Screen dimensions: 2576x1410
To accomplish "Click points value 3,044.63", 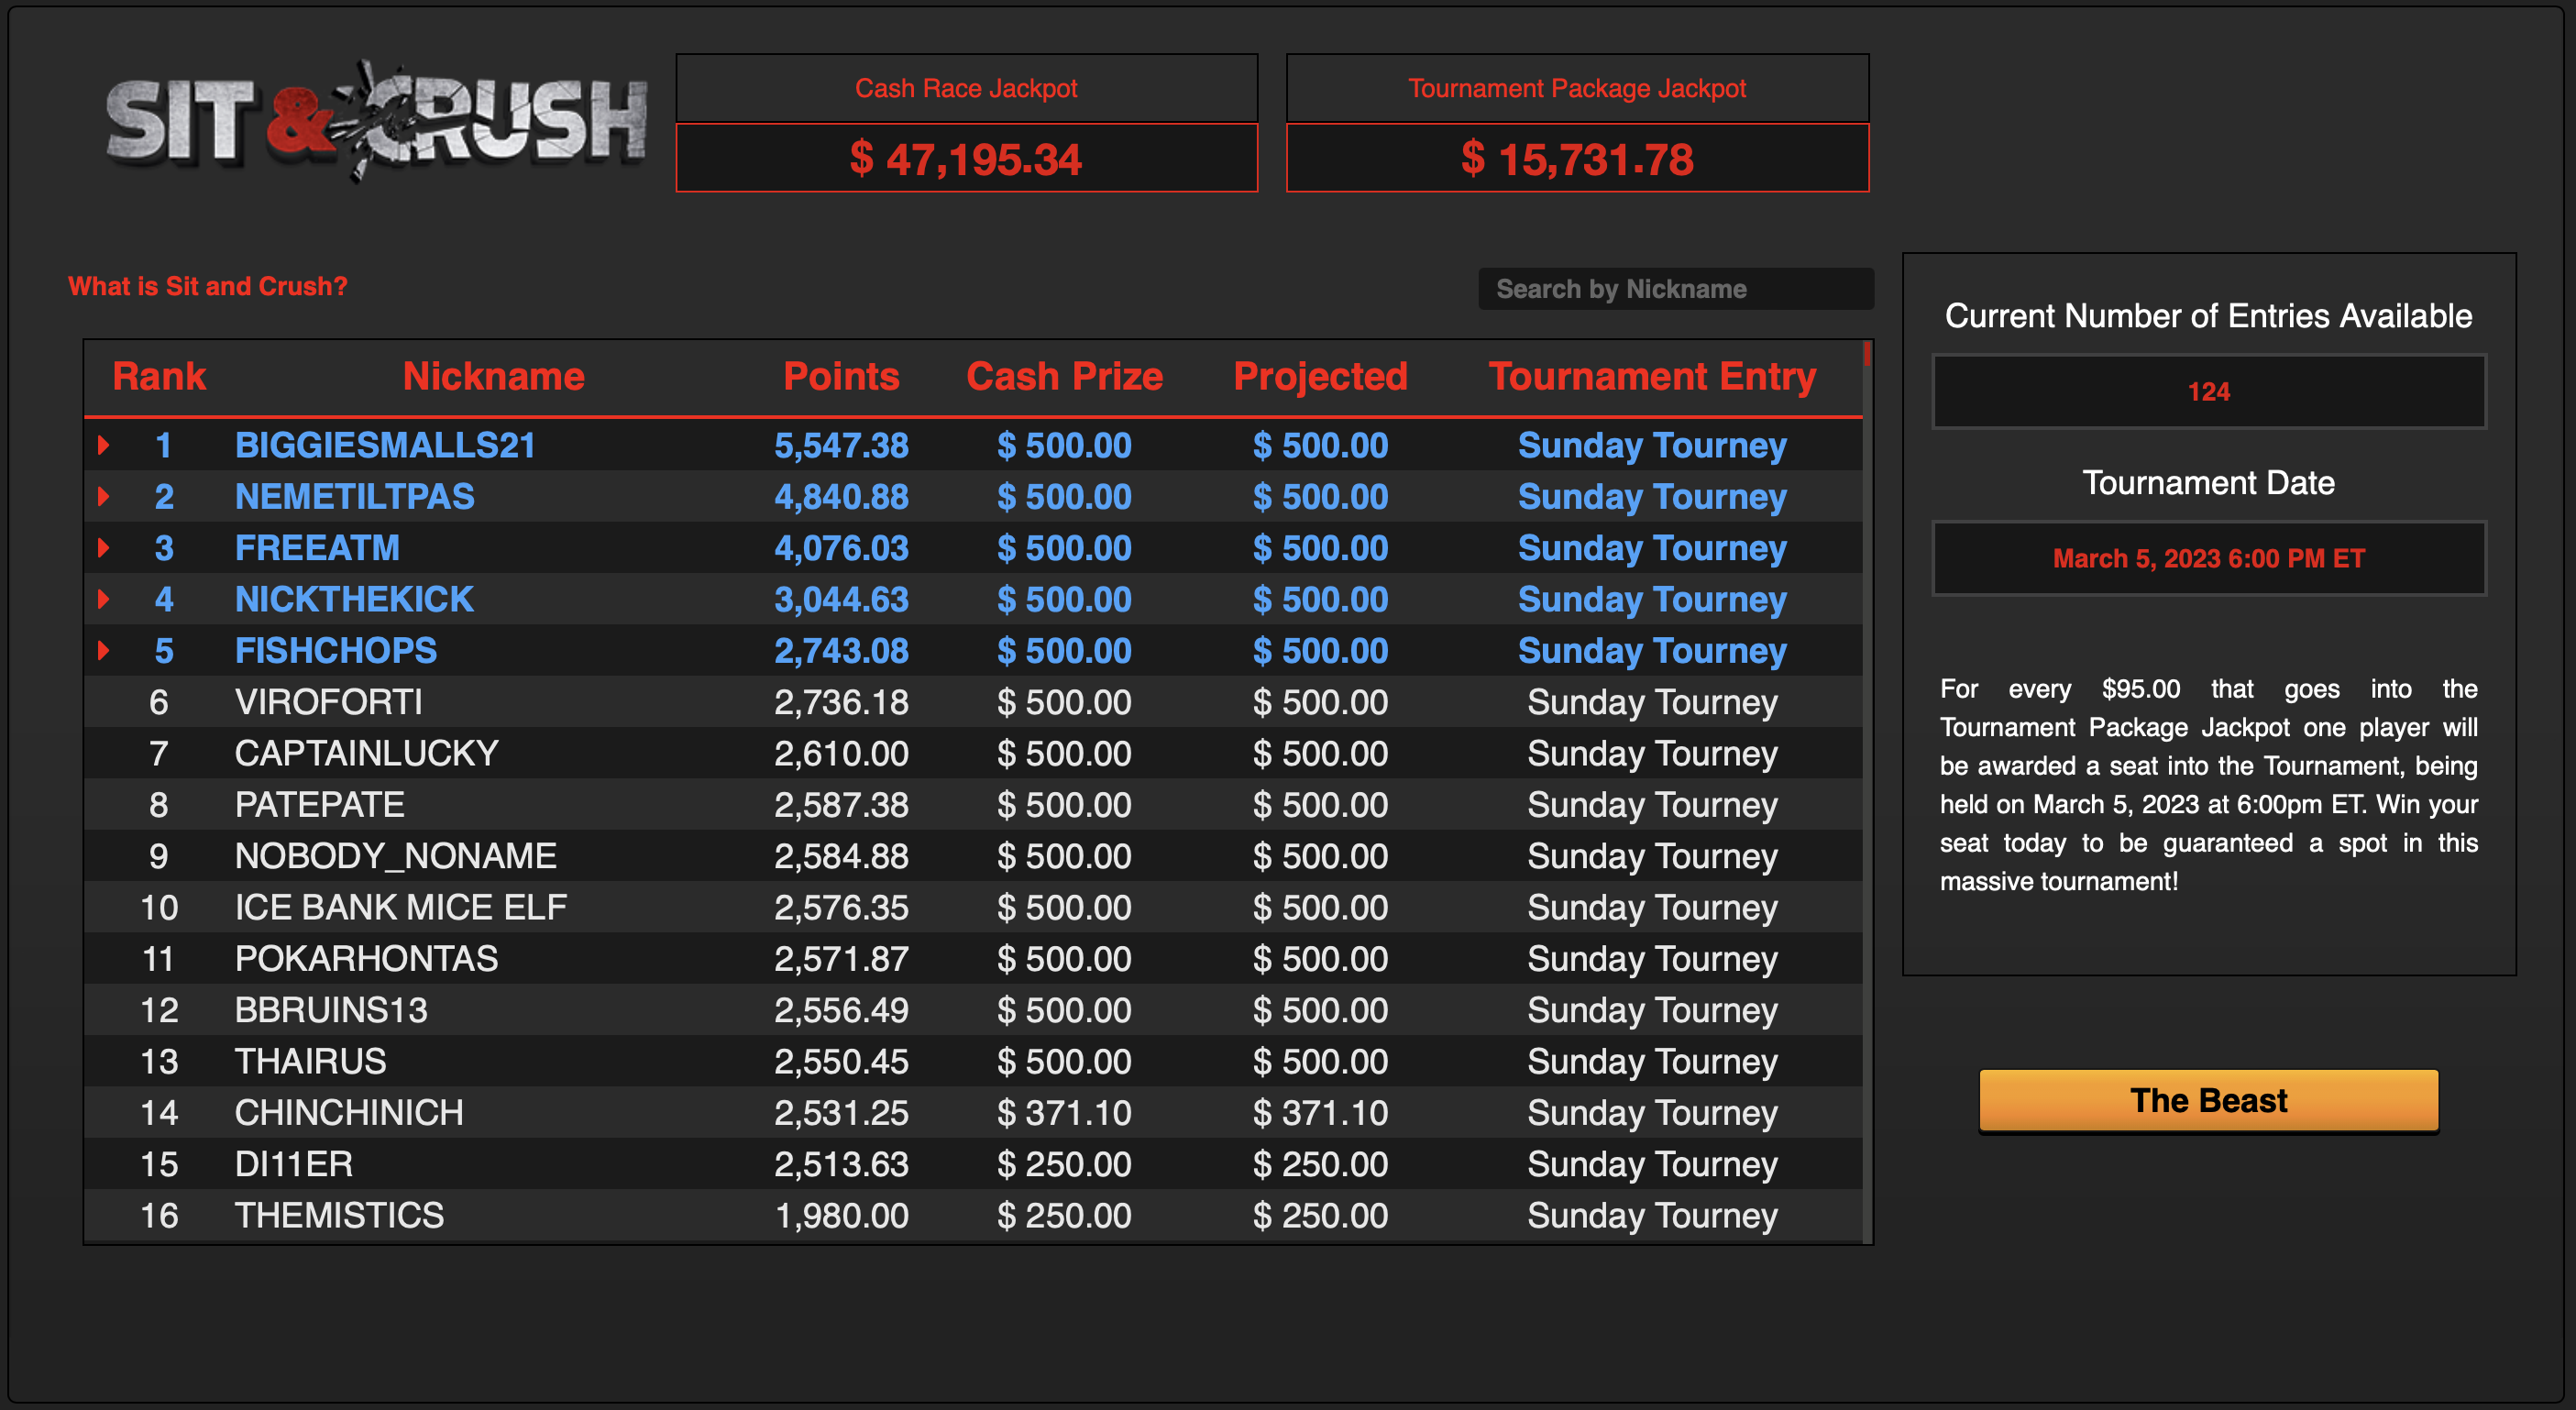I will click(841, 599).
